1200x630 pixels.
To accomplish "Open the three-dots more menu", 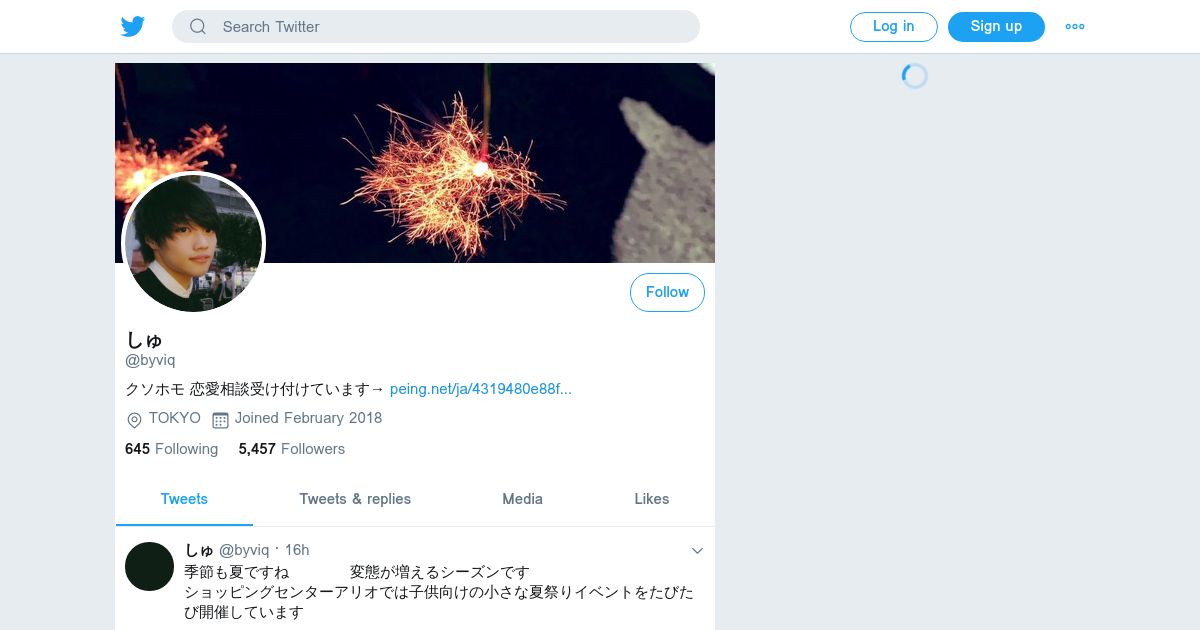I will pos(1075,27).
